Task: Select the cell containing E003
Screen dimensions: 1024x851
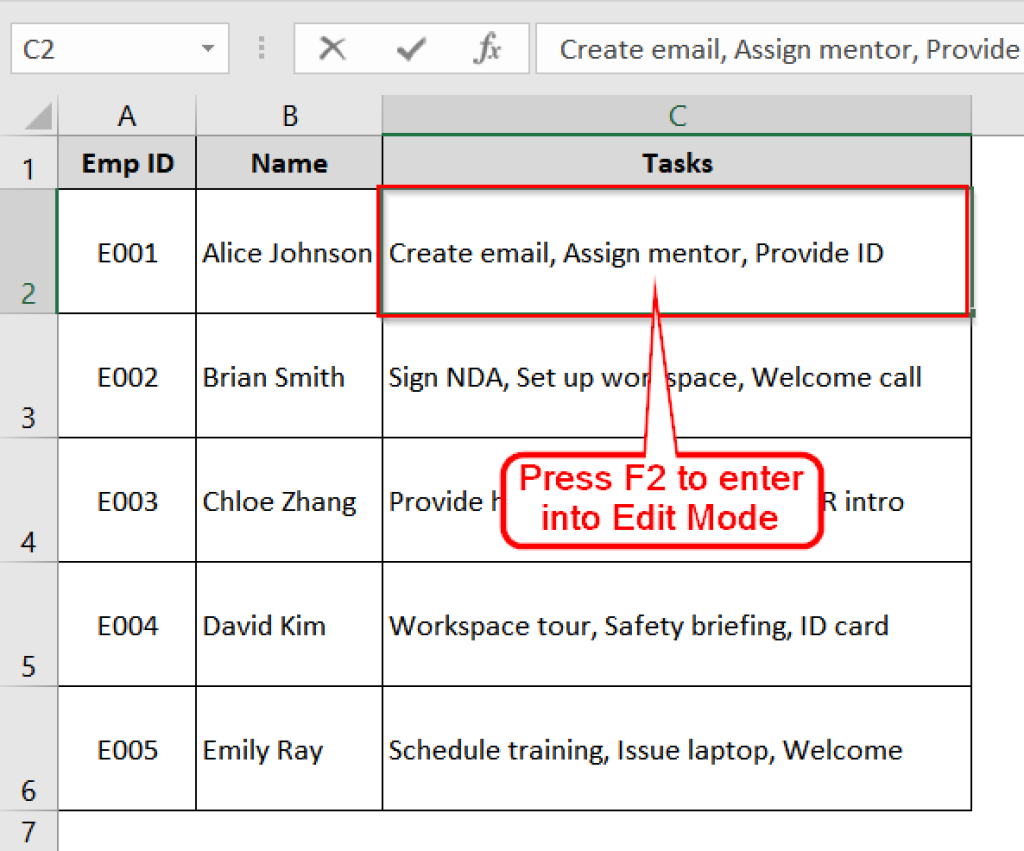Action: [126, 502]
